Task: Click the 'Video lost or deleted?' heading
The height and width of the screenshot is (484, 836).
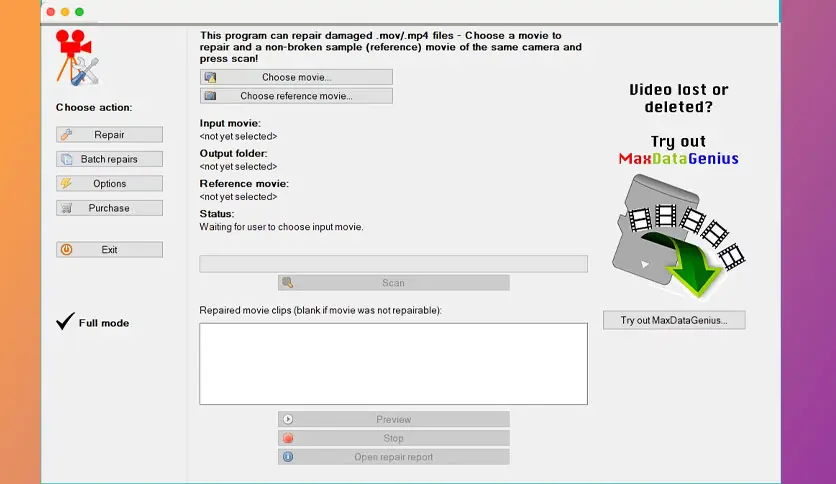Action: point(678,98)
